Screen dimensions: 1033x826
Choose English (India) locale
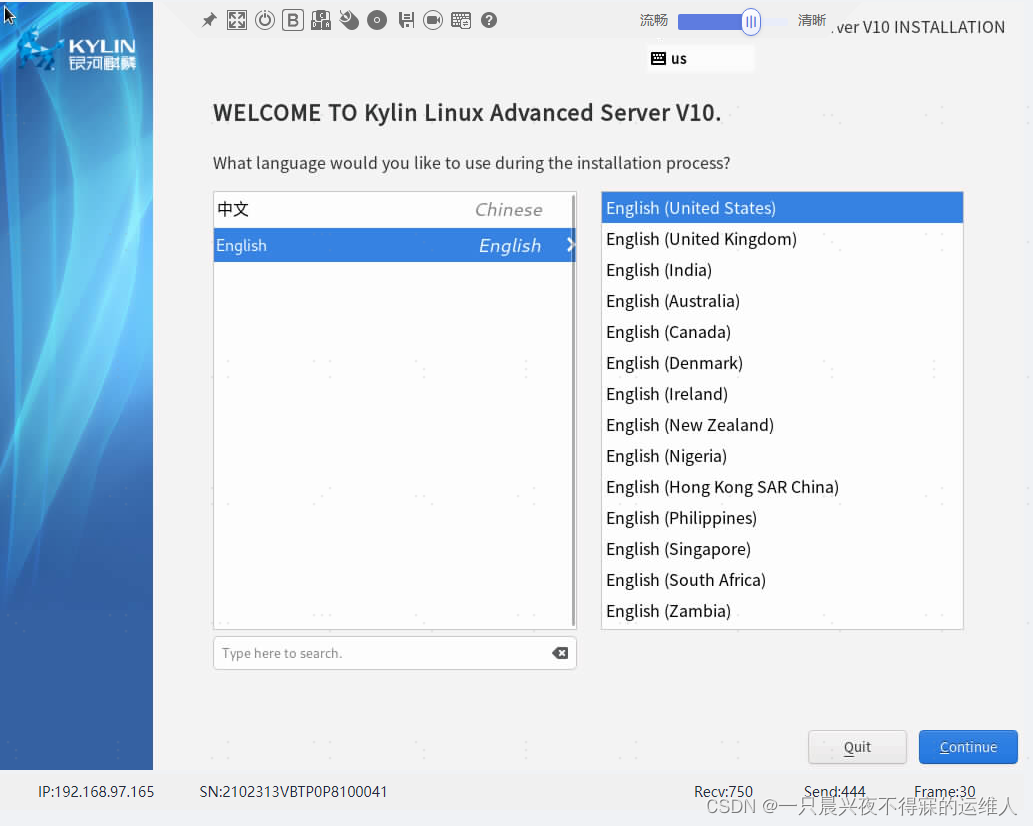(x=782, y=270)
